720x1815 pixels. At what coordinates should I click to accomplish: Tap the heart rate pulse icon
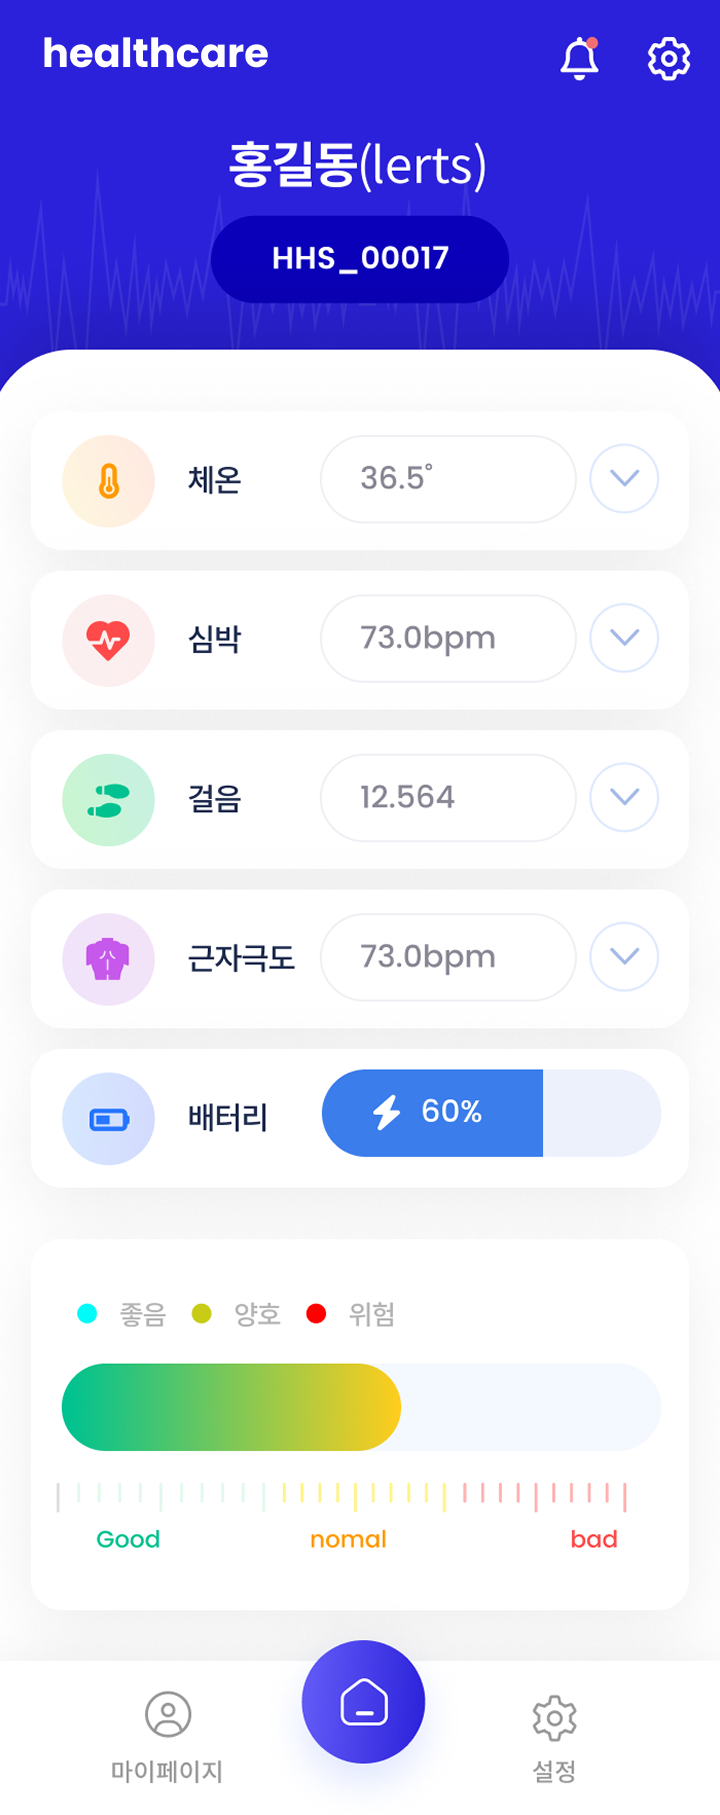[108, 640]
